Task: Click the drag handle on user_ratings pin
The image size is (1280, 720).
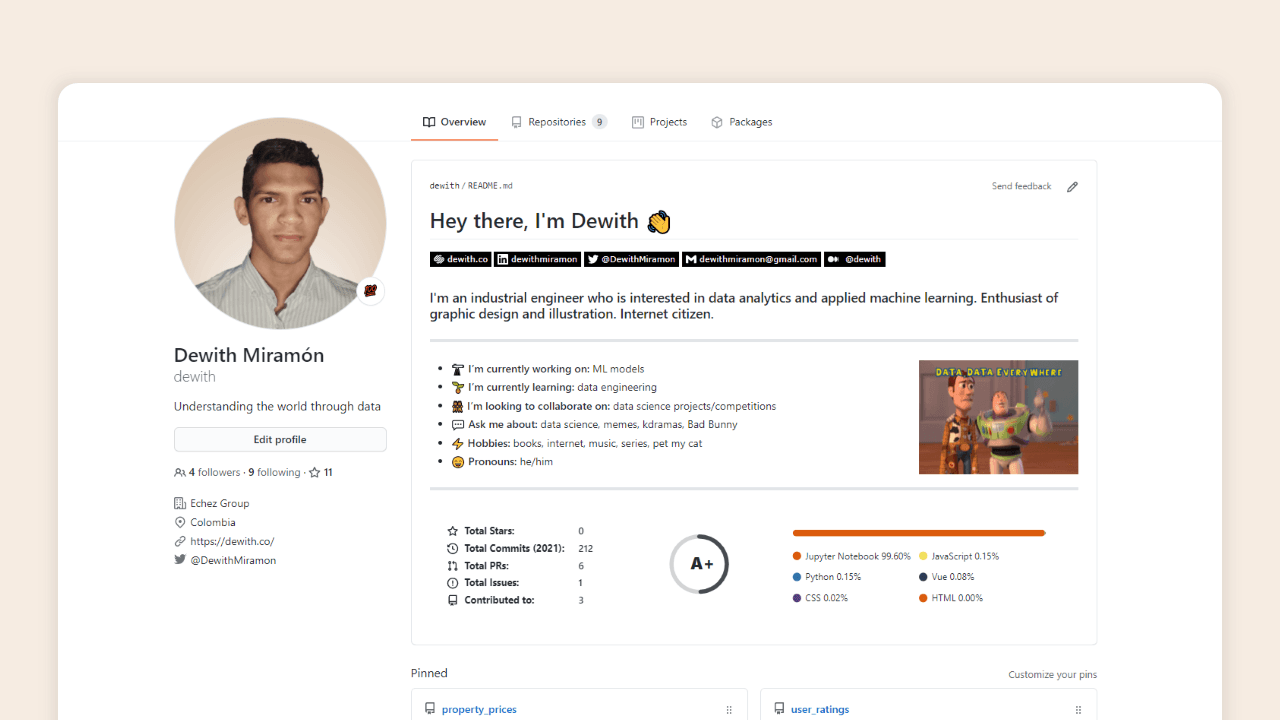Action: point(1078,710)
